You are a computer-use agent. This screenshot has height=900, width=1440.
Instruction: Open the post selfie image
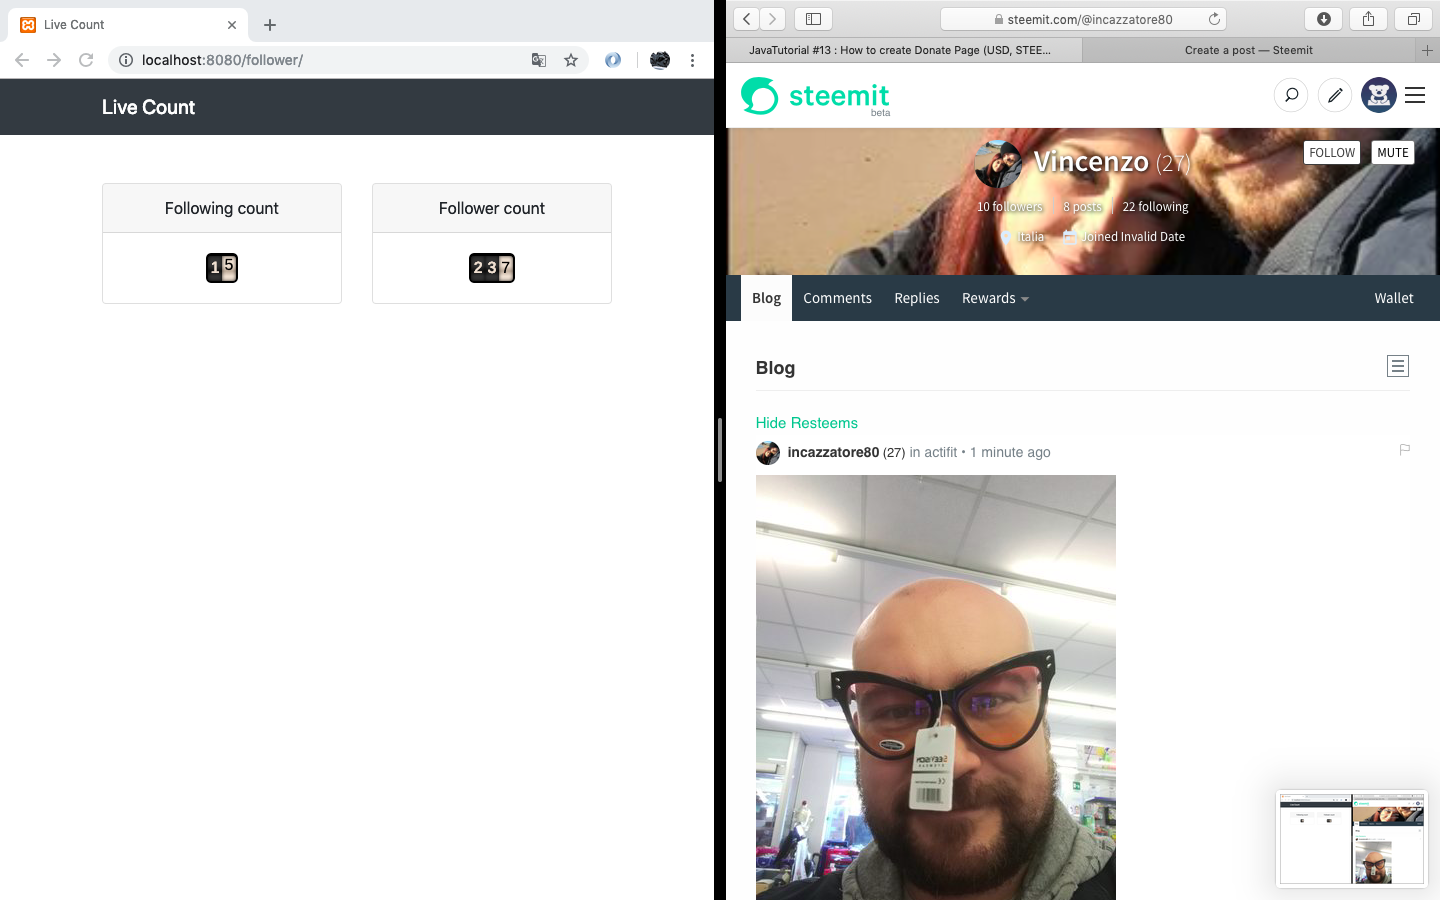(936, 687)
